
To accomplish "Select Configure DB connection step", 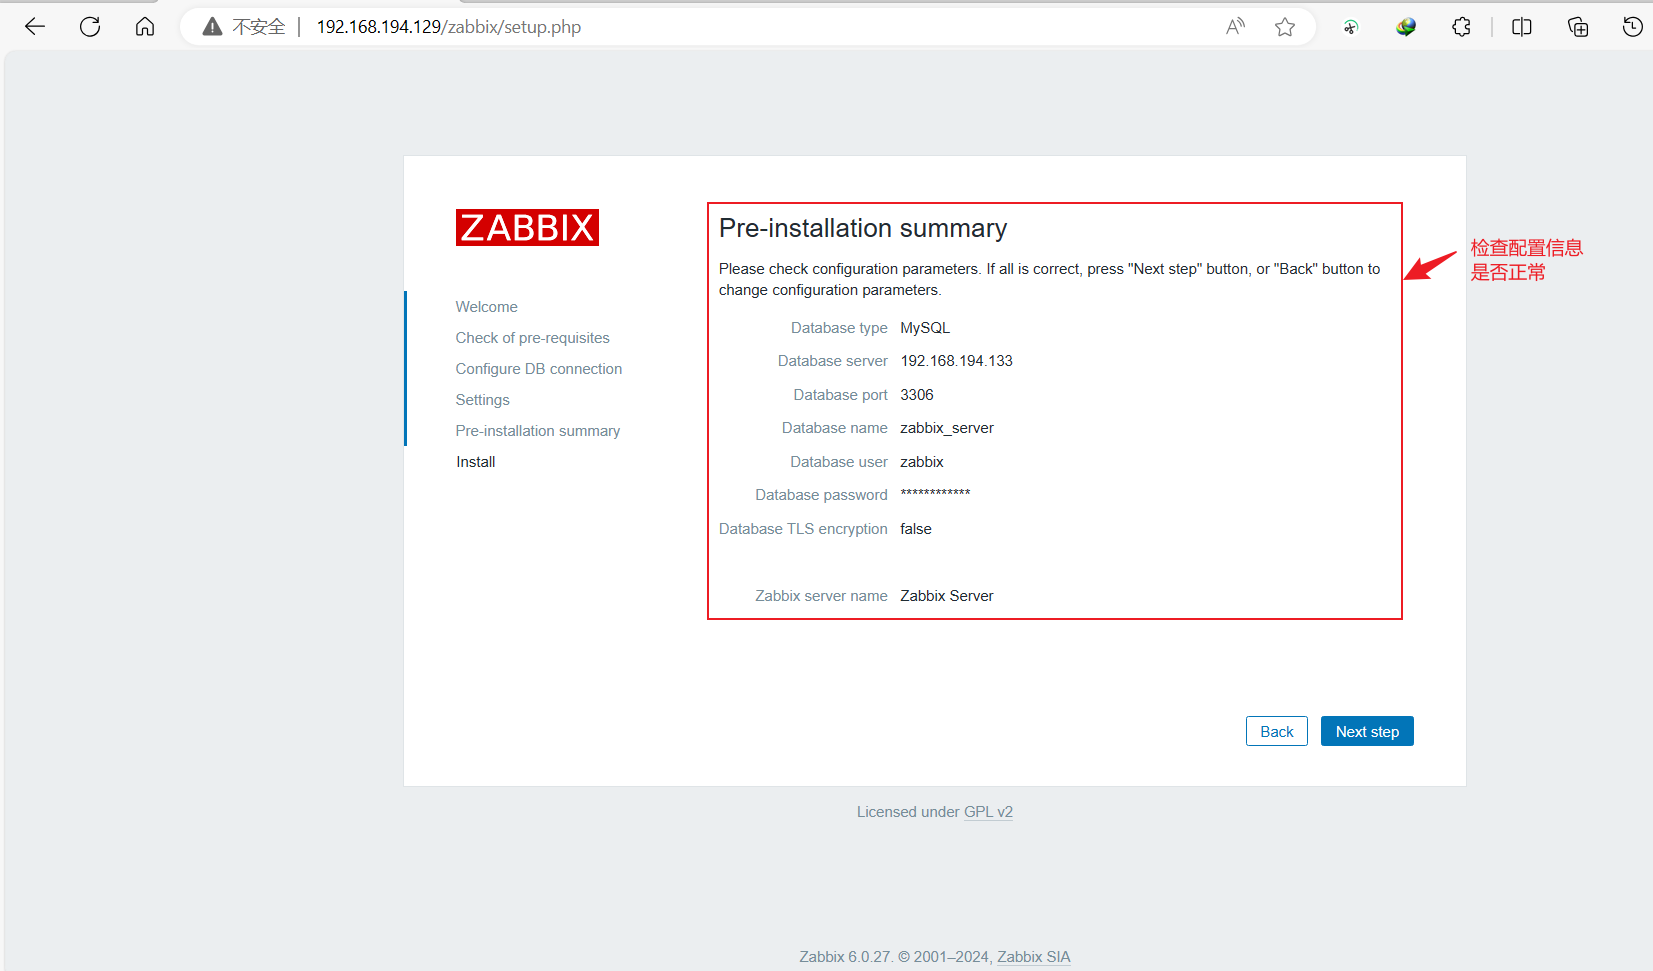I will point(538,369).
